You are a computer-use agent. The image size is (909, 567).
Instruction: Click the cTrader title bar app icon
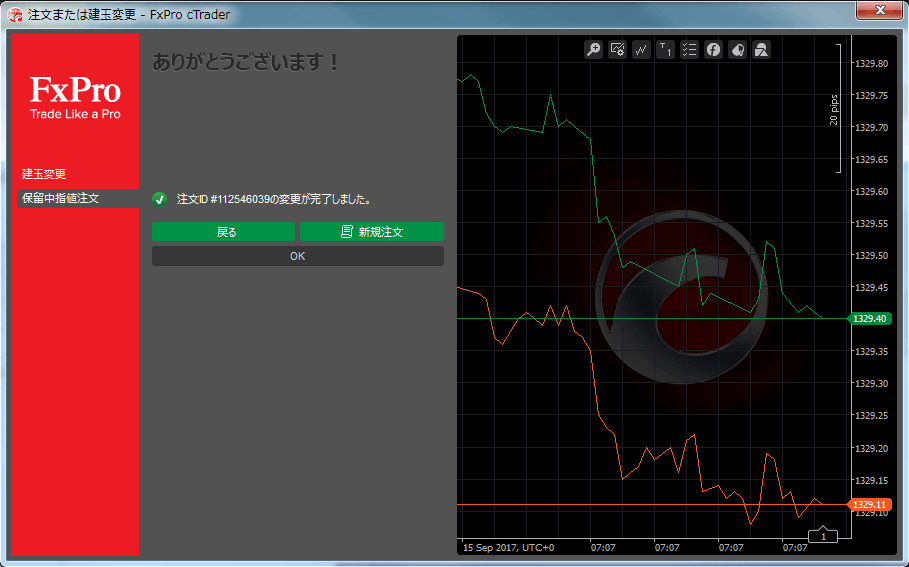point(15,14)
